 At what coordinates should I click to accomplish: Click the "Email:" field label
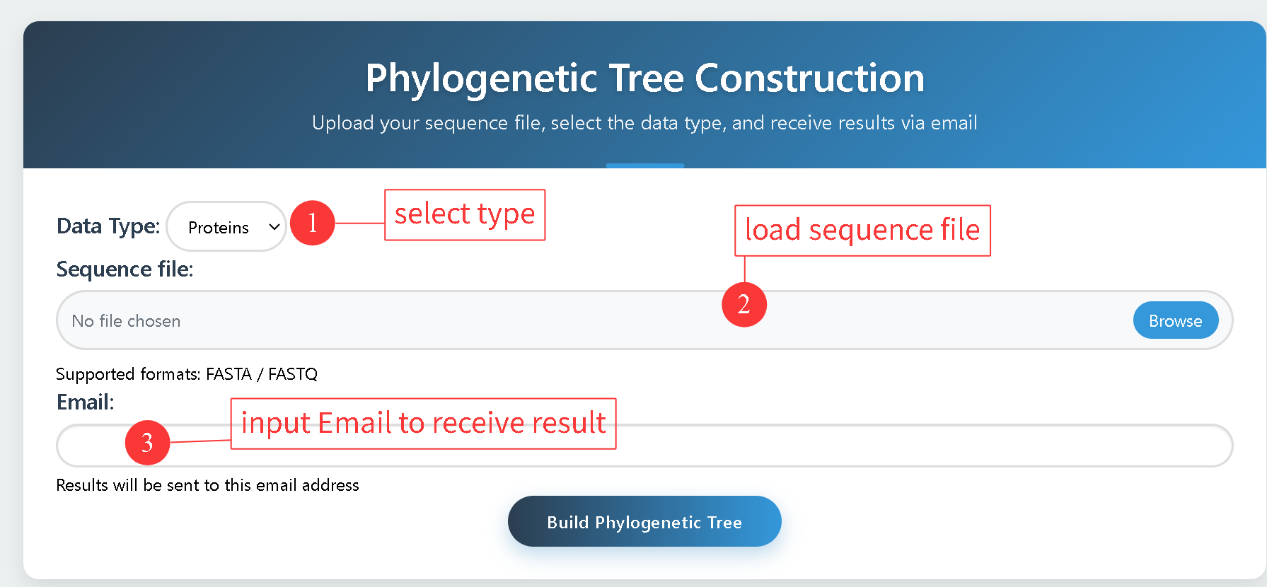click(x=85, y=402)
